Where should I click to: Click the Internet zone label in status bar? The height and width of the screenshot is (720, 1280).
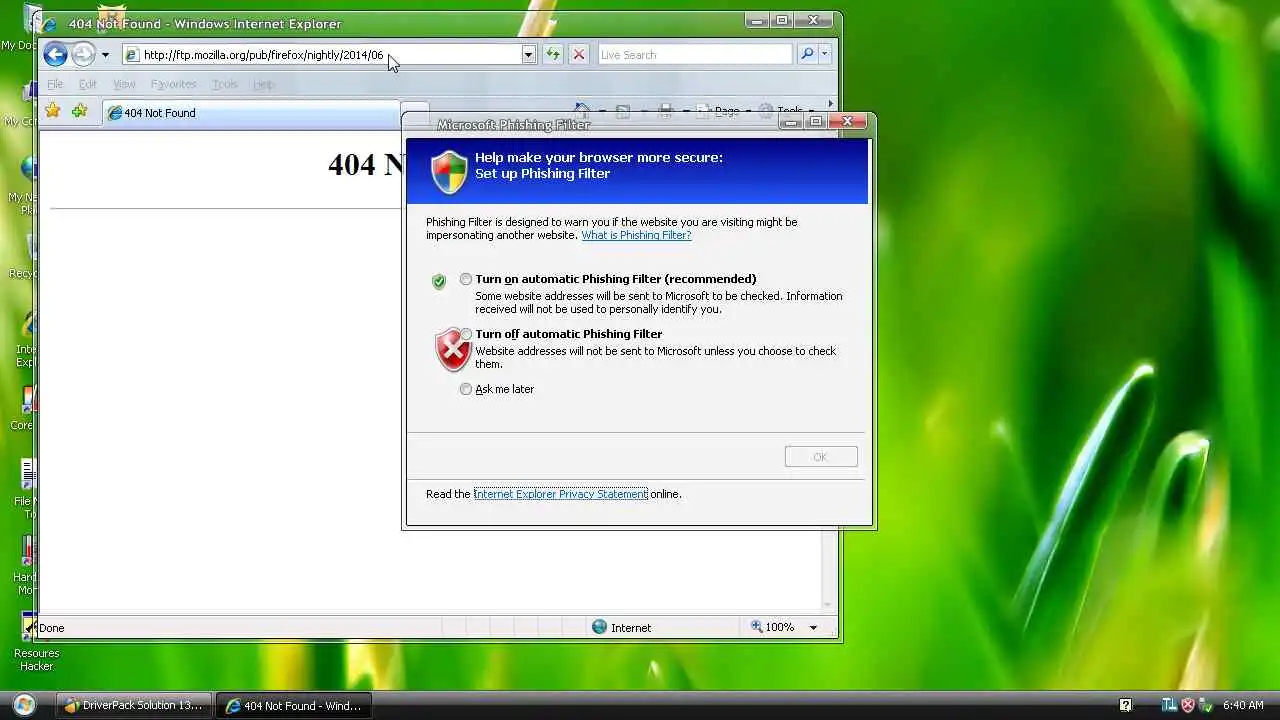click(631, 628)
